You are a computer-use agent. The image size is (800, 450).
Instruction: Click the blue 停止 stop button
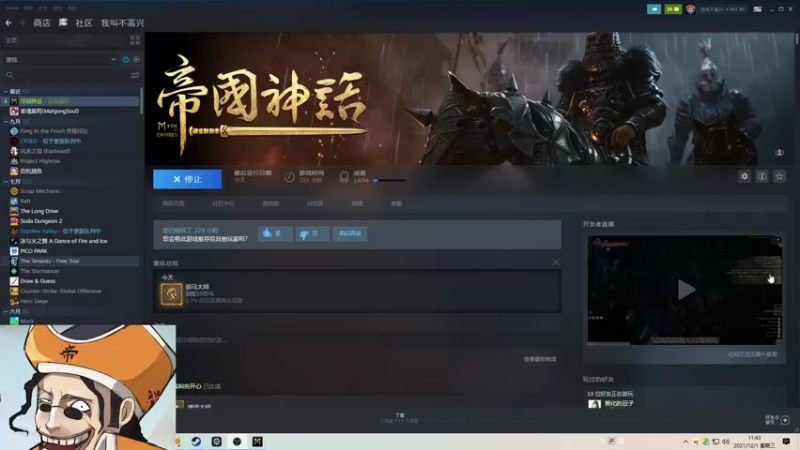pyautogui.click(x=187, y=179)
